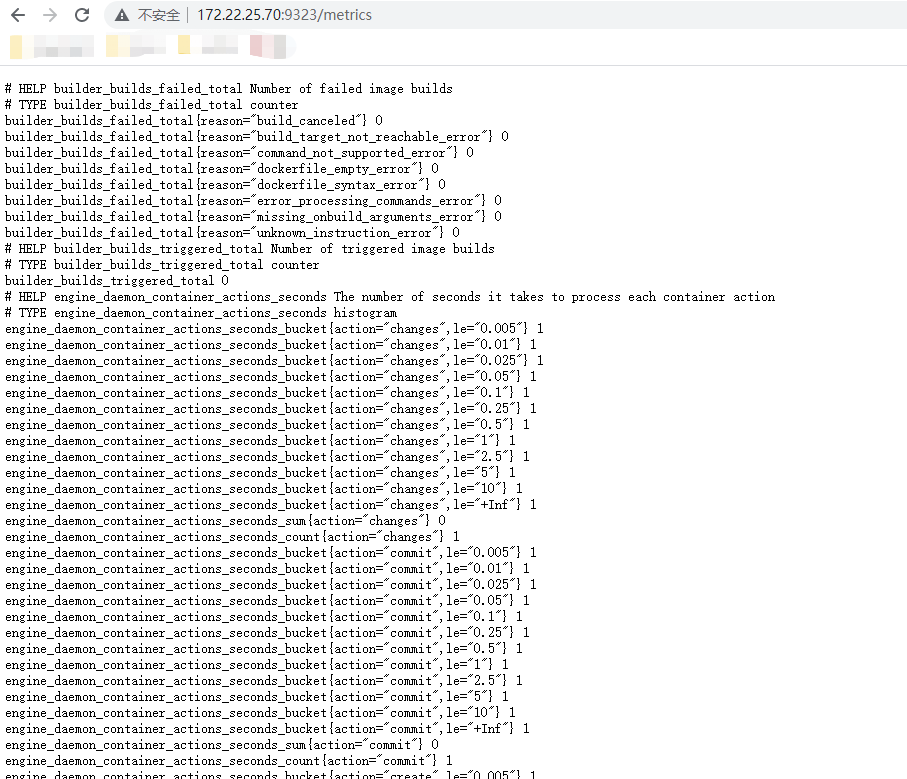
Task: Click the seconds_count action="commit" line
Action: tap(228, 760)
